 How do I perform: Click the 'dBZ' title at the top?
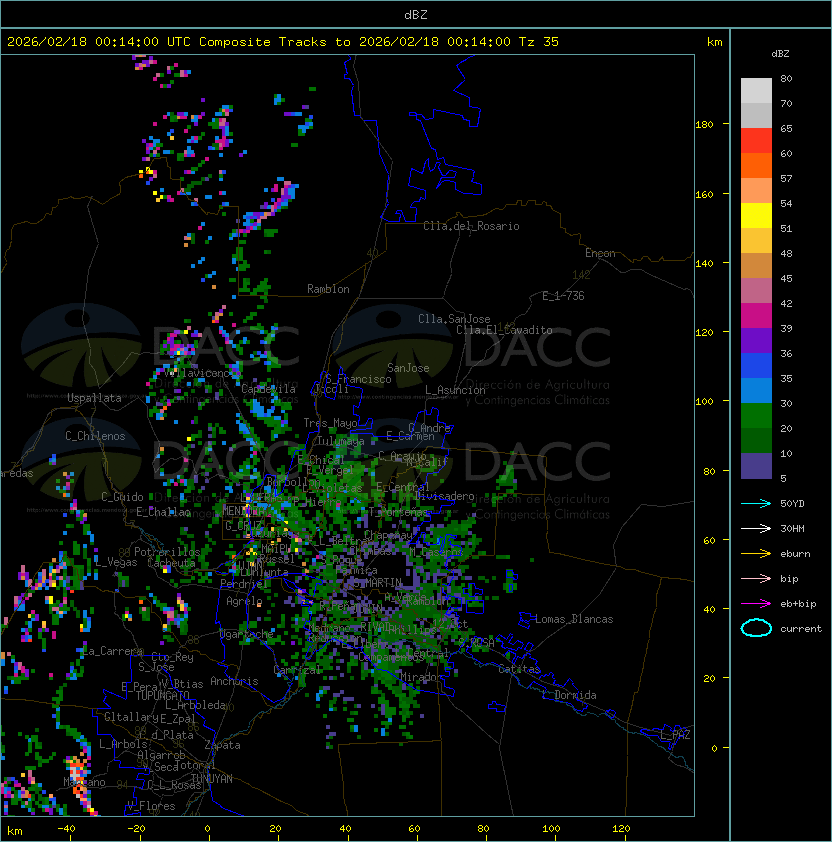[x=416, y=14]
